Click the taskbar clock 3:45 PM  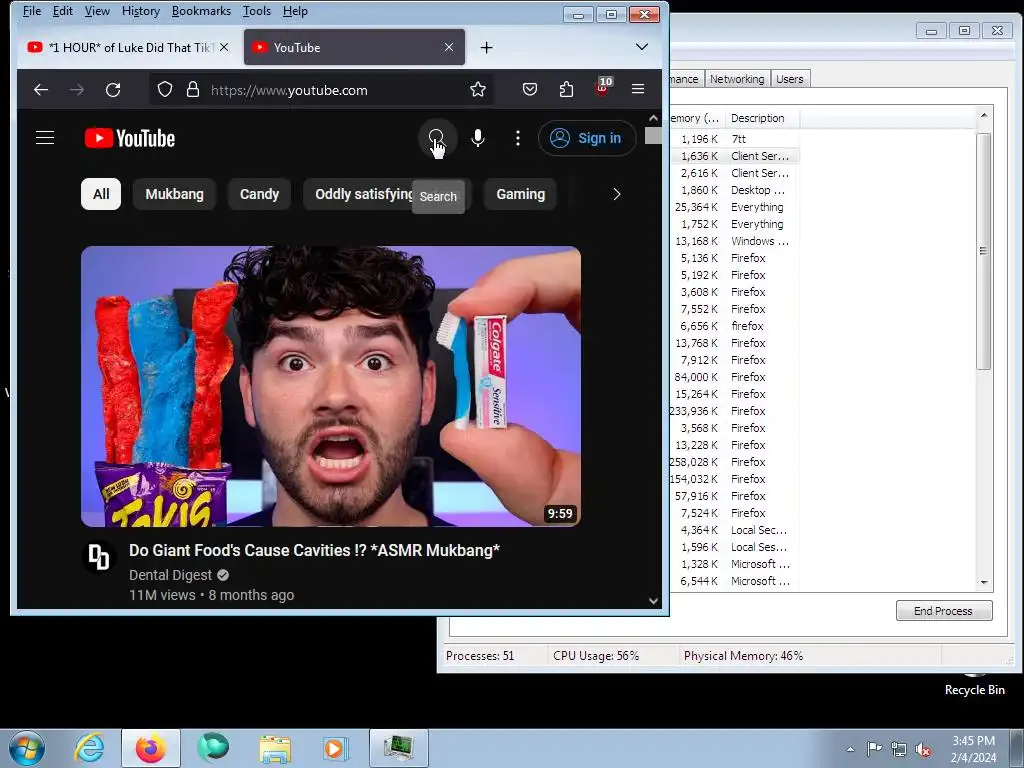(x=973, y=741)
